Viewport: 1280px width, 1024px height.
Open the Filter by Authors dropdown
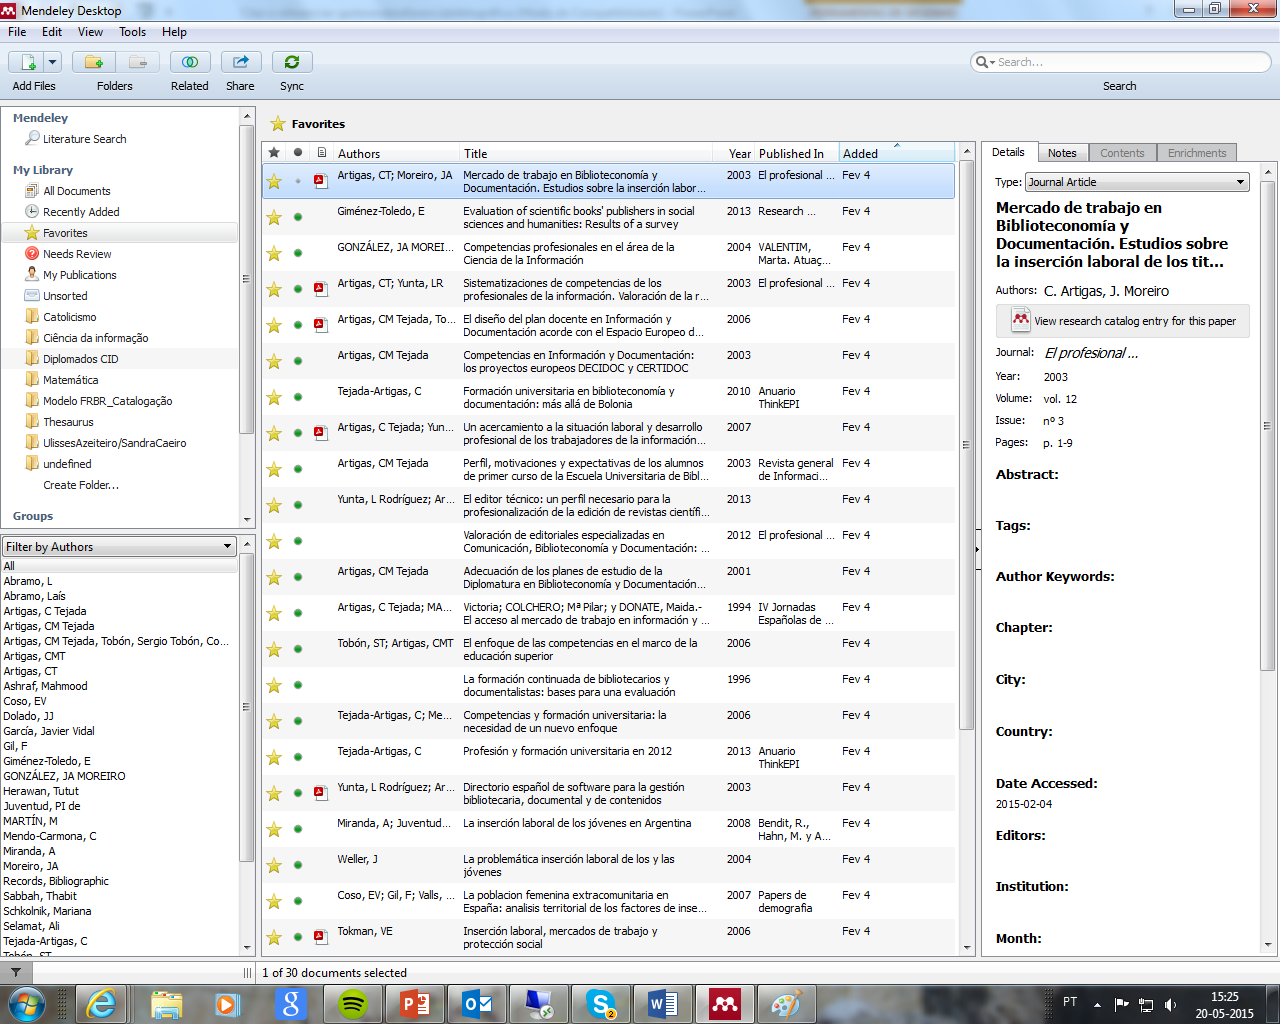click(x=119, y=547)
